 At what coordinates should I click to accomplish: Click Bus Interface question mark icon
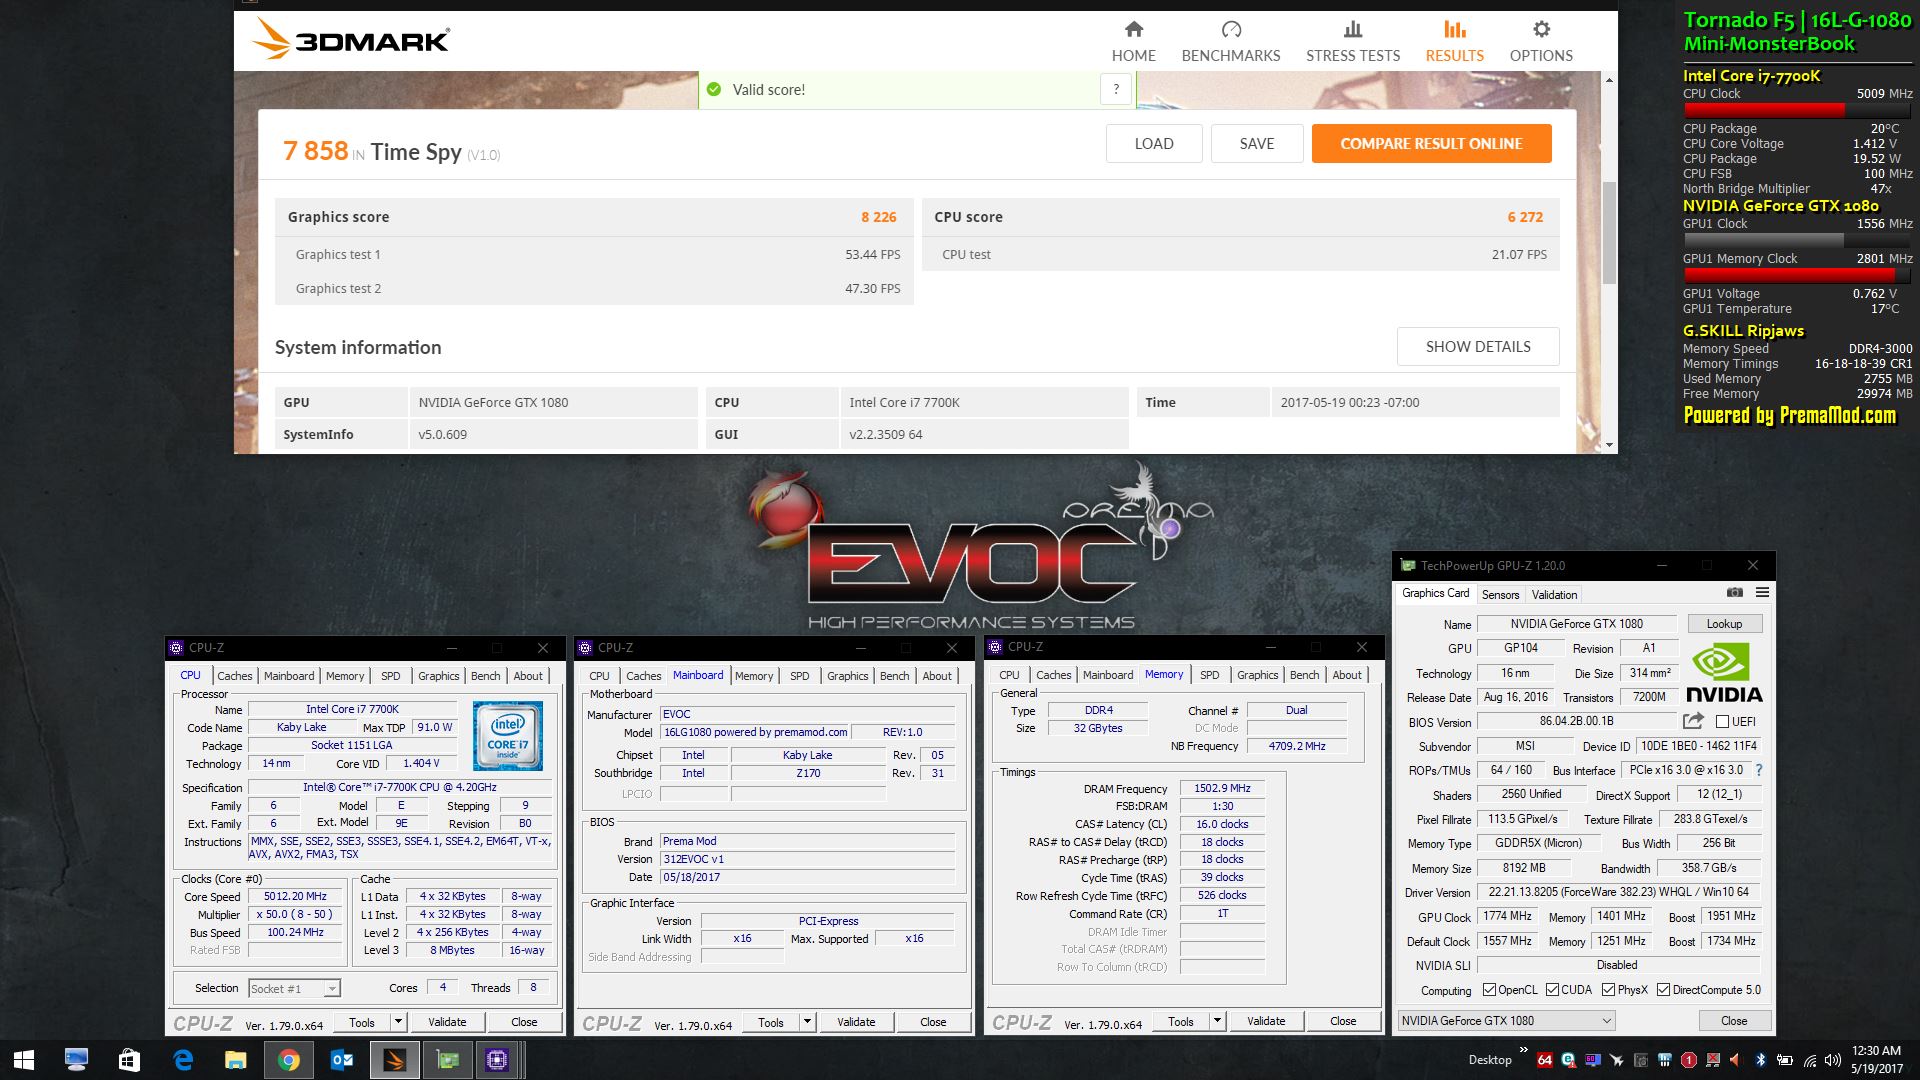pyautogui.click(x=1759, y=770)
